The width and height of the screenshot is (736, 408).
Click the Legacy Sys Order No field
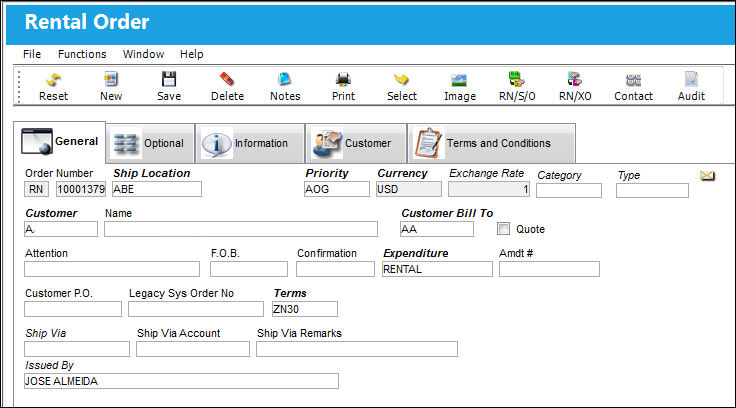[x=196, y=309]
